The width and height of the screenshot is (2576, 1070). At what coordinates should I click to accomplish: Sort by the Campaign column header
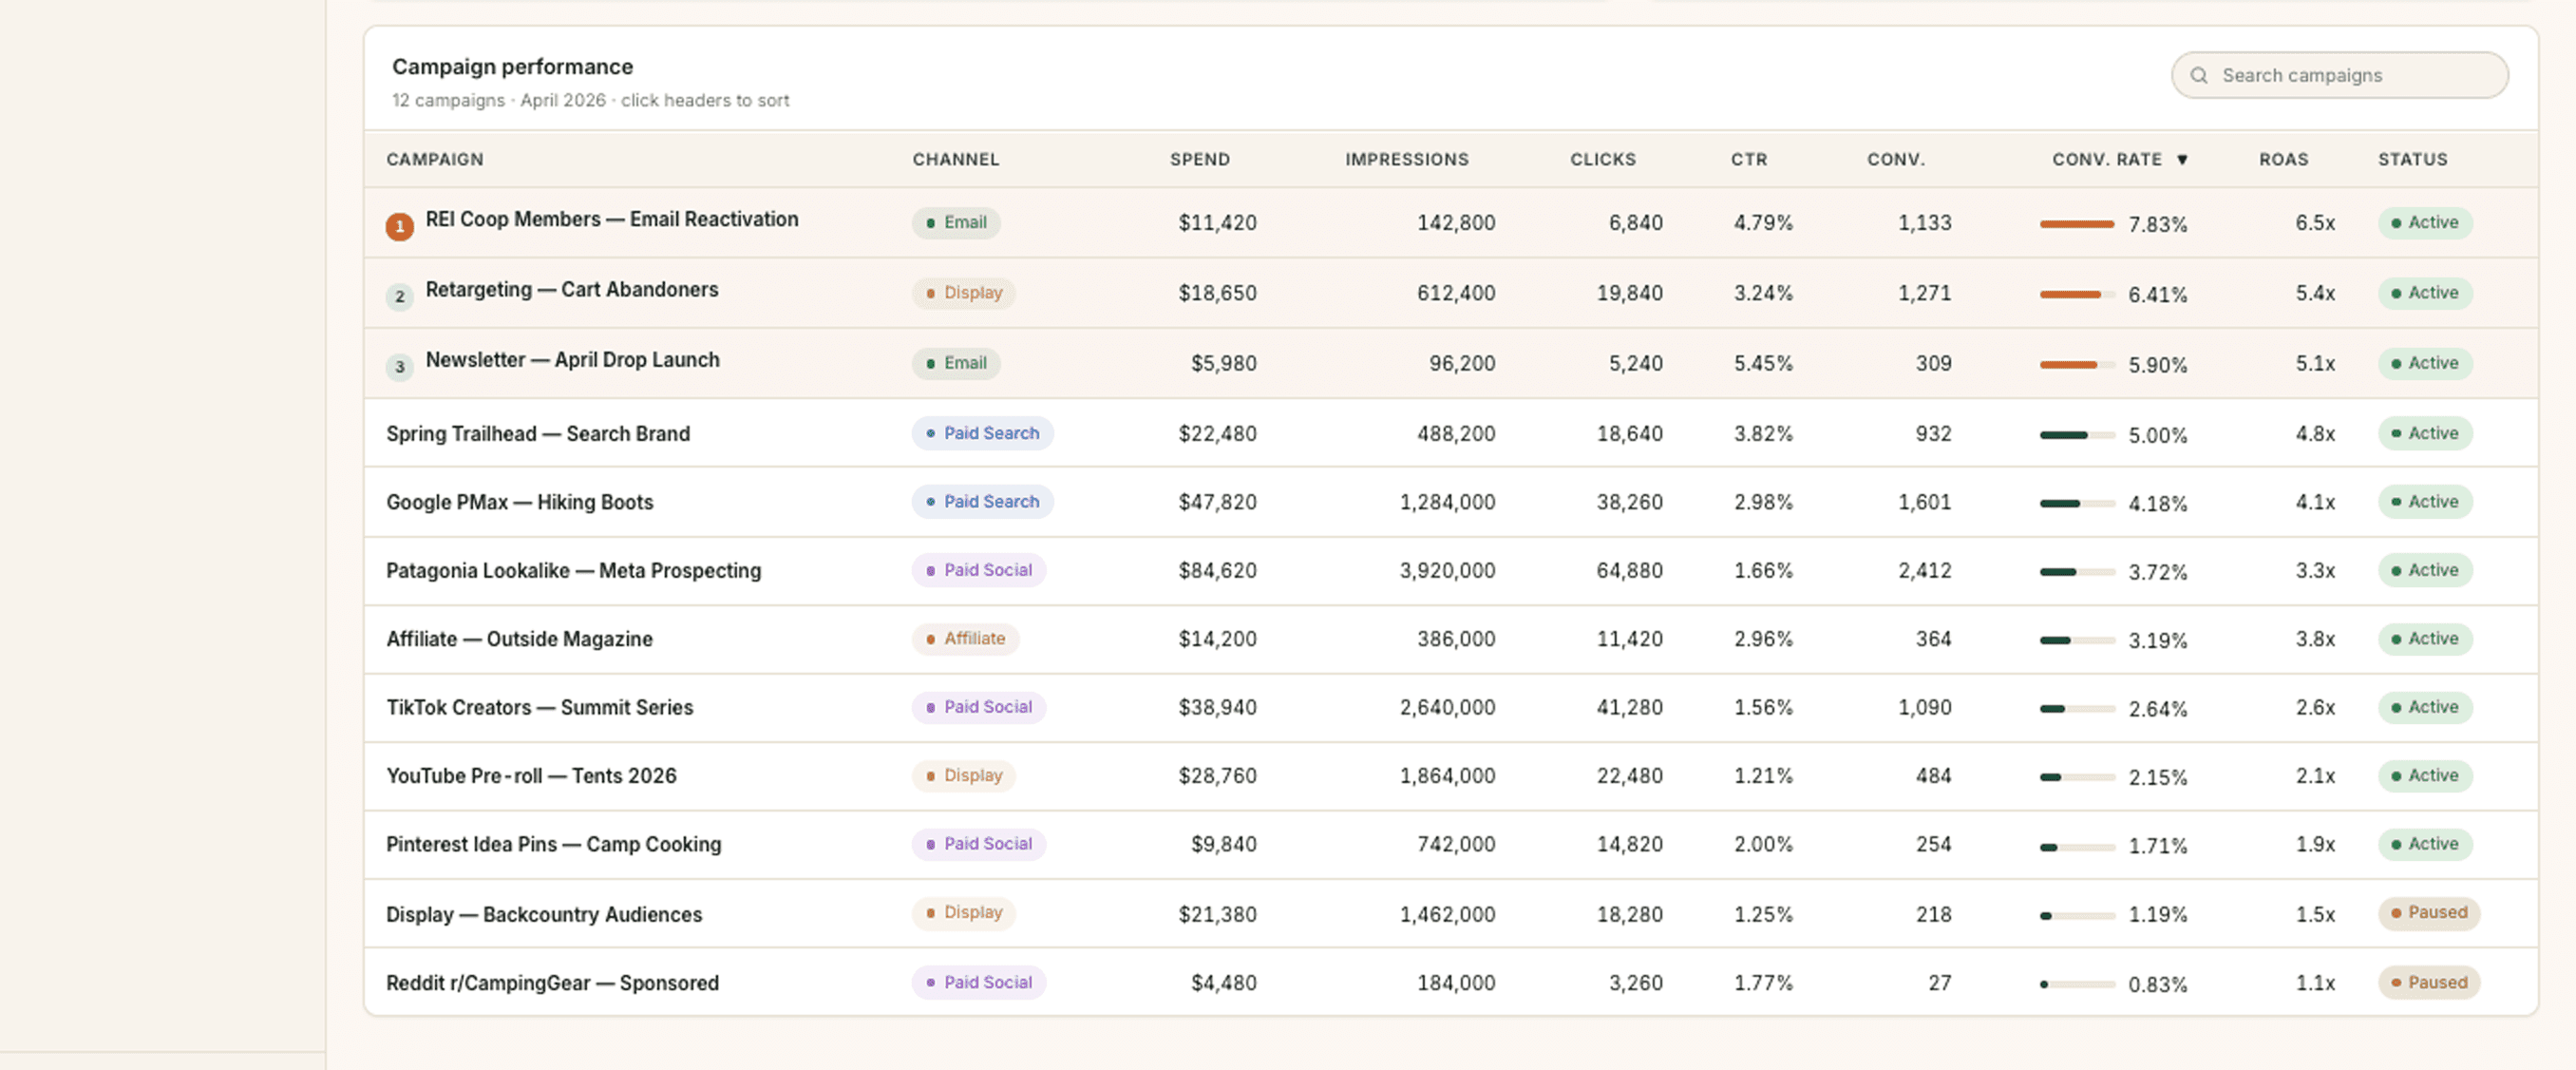[435, 160]
